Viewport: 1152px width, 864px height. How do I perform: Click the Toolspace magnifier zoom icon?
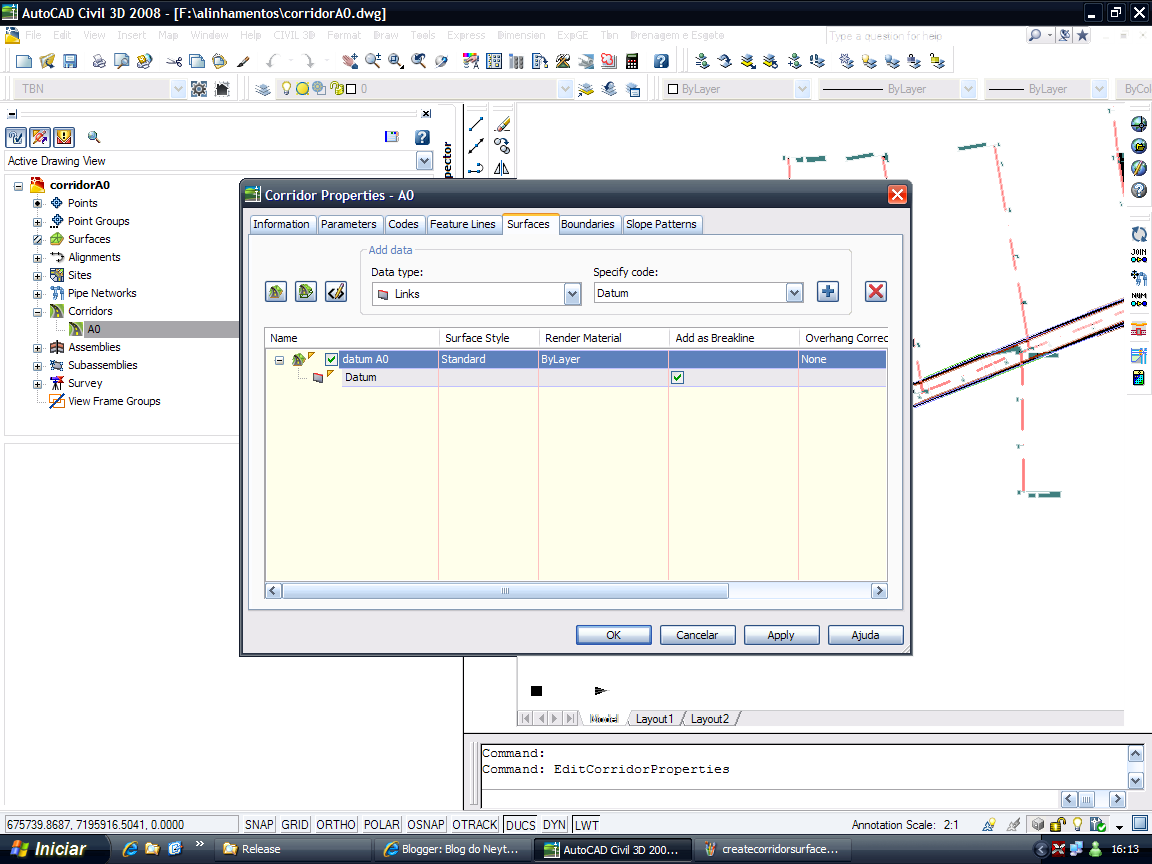pyautogui.click(x=93, y=137)
